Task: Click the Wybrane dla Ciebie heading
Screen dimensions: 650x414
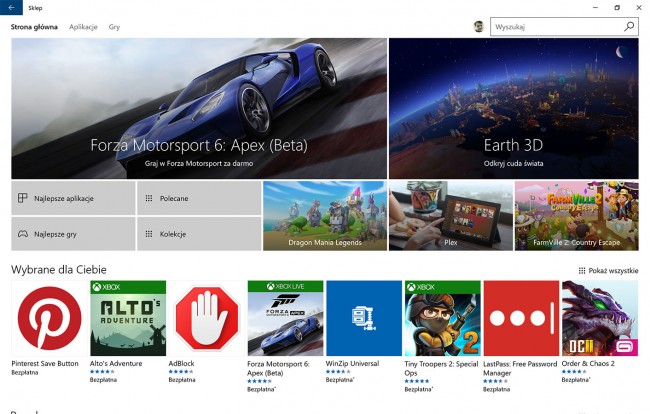Action: tap(59, 270)
